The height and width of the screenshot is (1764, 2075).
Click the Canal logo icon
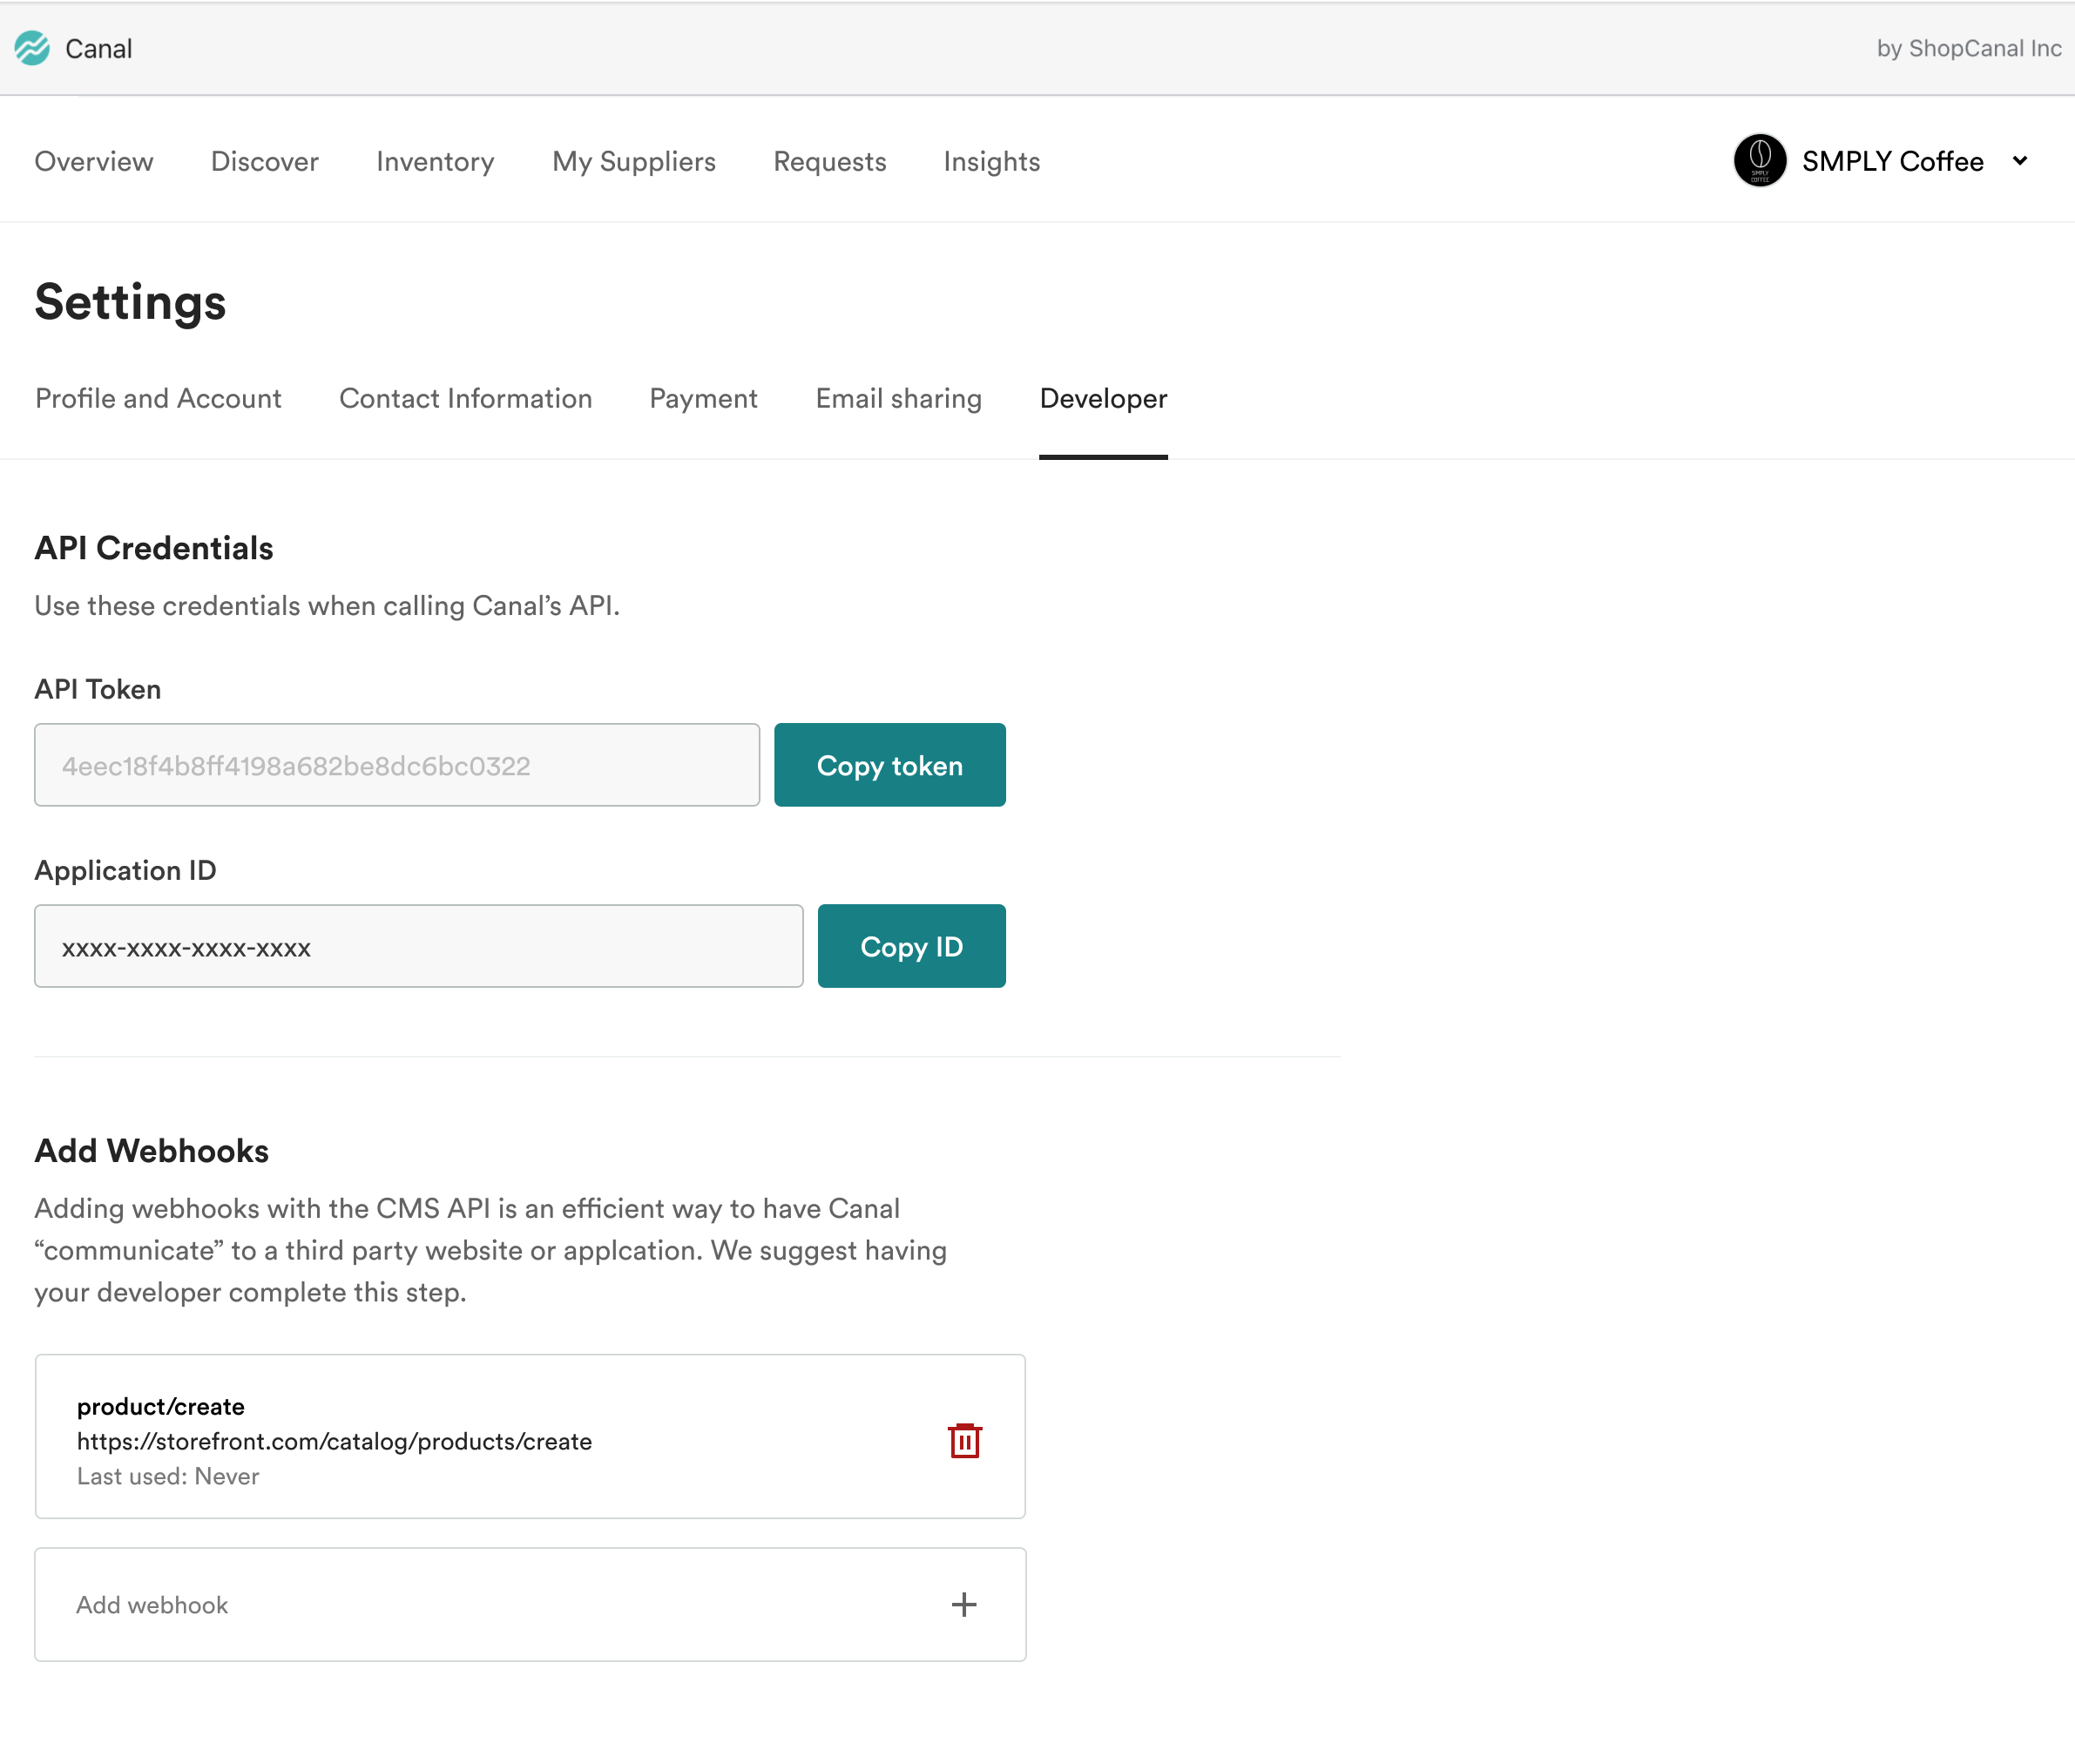coord(32,48)
